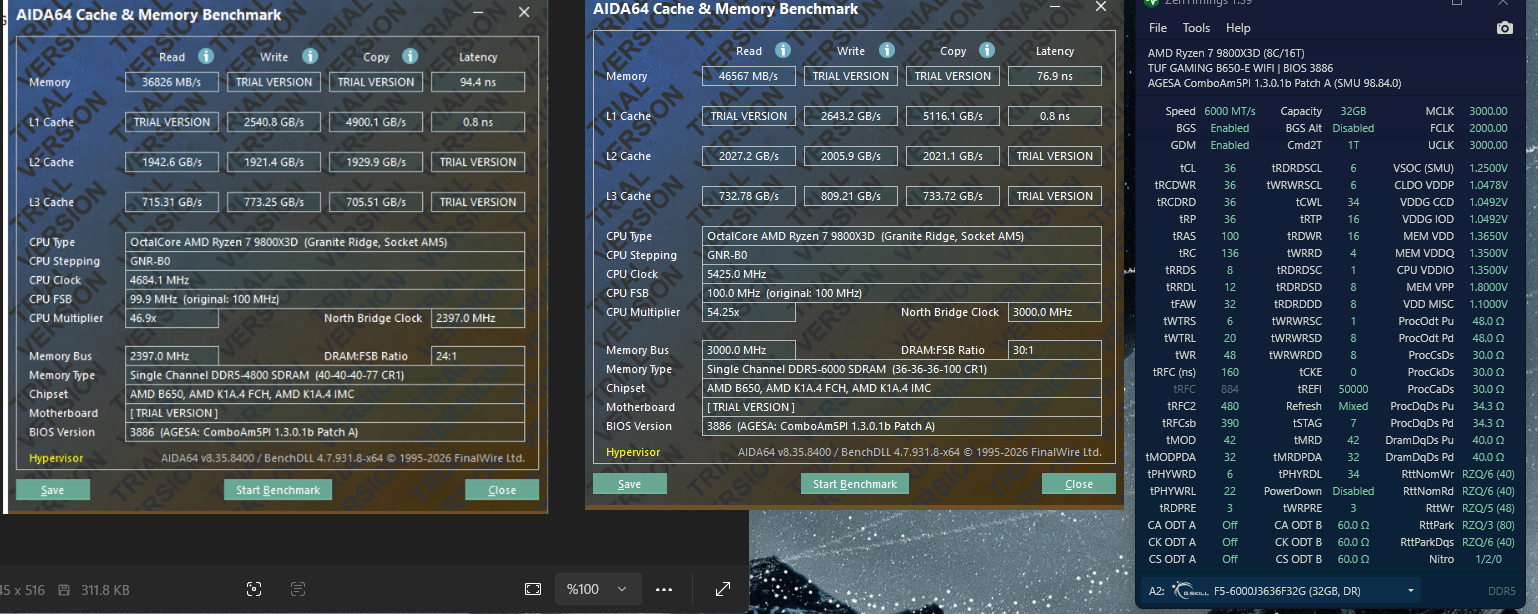This screenshot has width=1538, height=614.
Task: Click the DDR5-6000 SDRAM Memory Type field
Action: tap(902, 369)
